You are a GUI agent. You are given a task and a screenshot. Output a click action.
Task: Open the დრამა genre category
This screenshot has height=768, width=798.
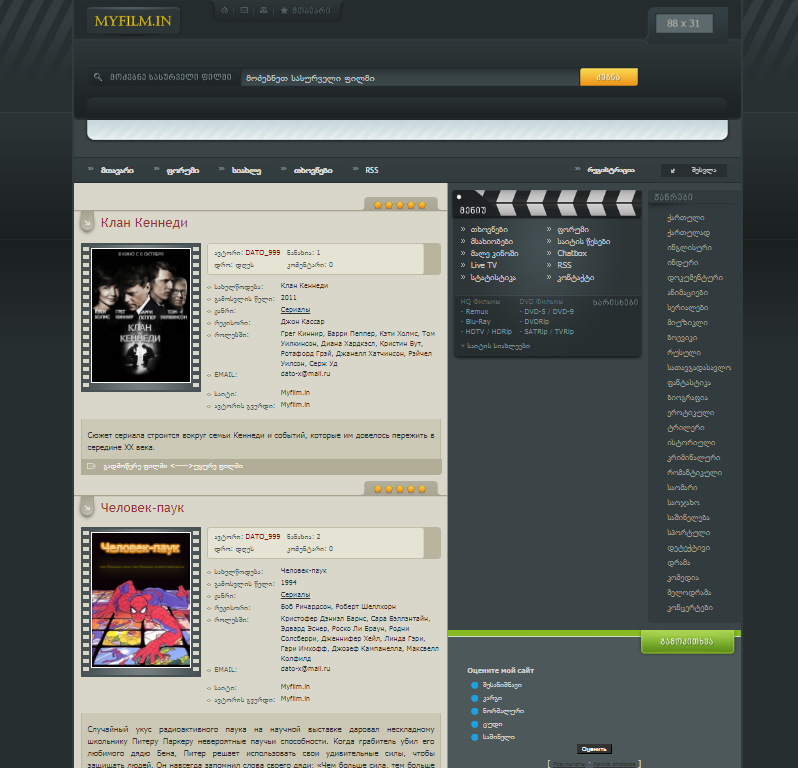point(678,563)
